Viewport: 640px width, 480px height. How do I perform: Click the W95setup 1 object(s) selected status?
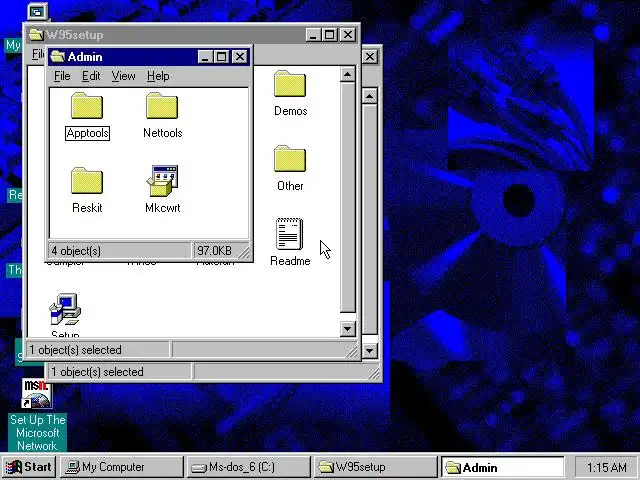coord(75,350)
